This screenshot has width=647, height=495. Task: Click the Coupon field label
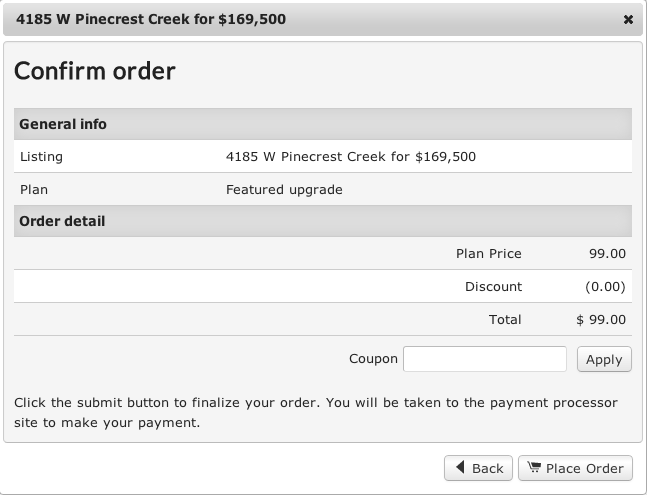click(373, 359)
